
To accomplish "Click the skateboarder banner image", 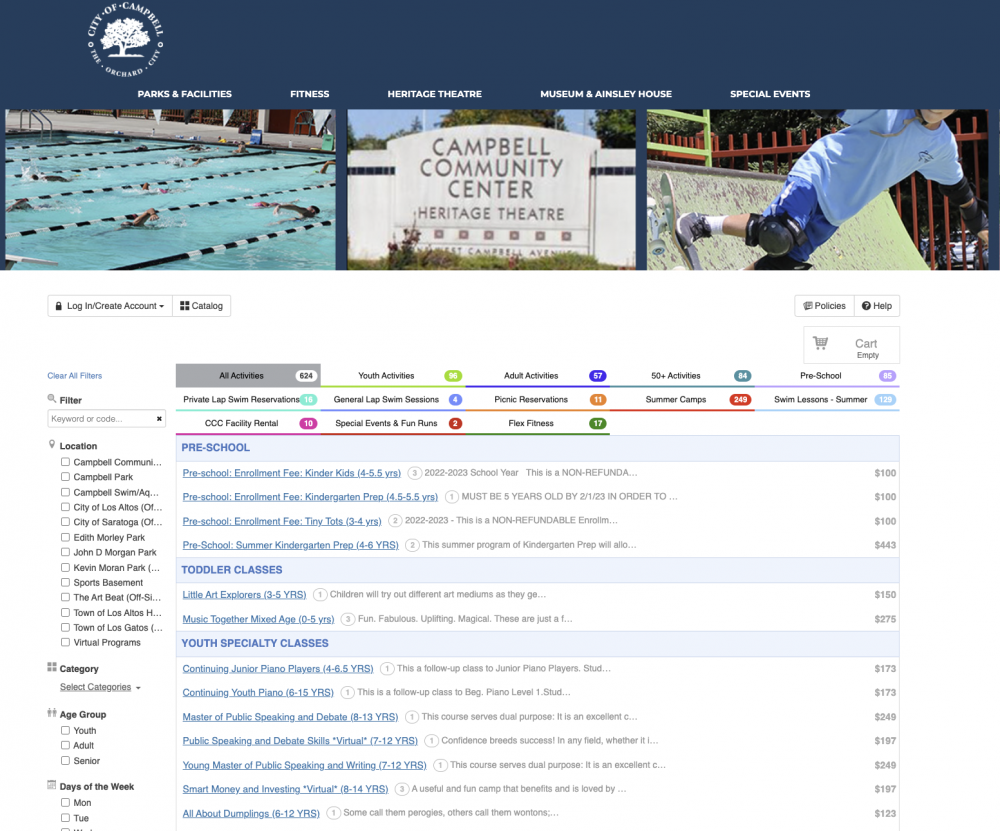I will [818, 189].
